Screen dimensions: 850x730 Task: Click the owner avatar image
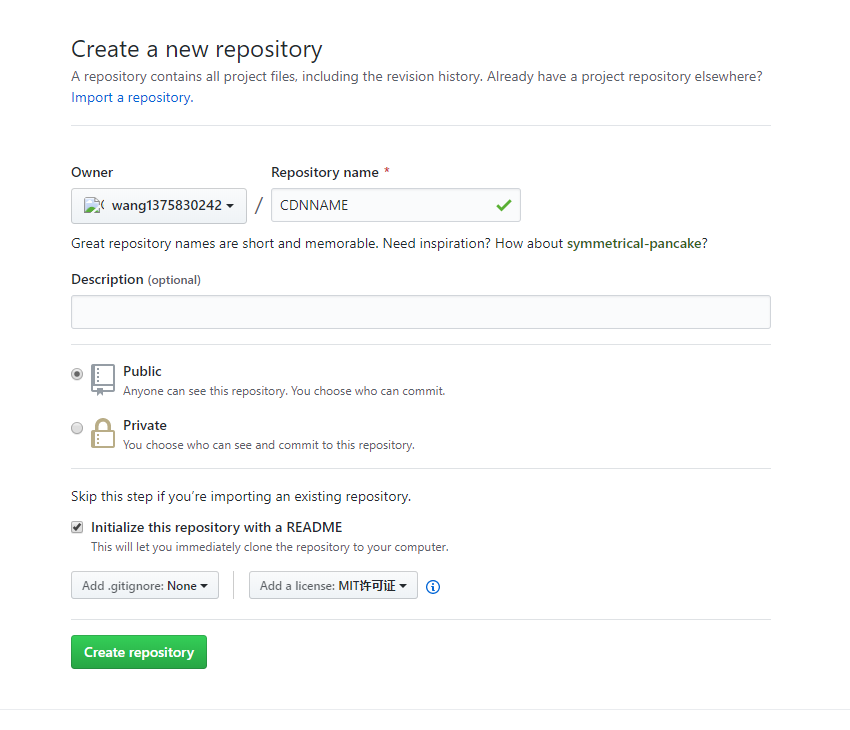click(94, 205)
